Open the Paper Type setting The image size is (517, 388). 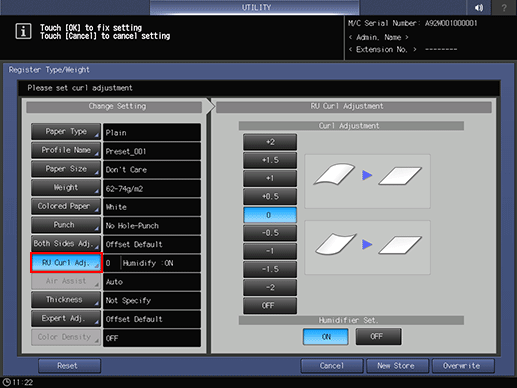(x=66, y=132)
